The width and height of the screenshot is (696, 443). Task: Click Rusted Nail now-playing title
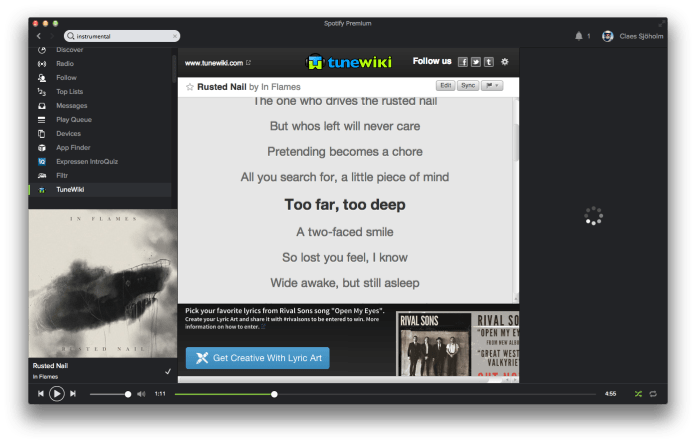tap(50, 366)
